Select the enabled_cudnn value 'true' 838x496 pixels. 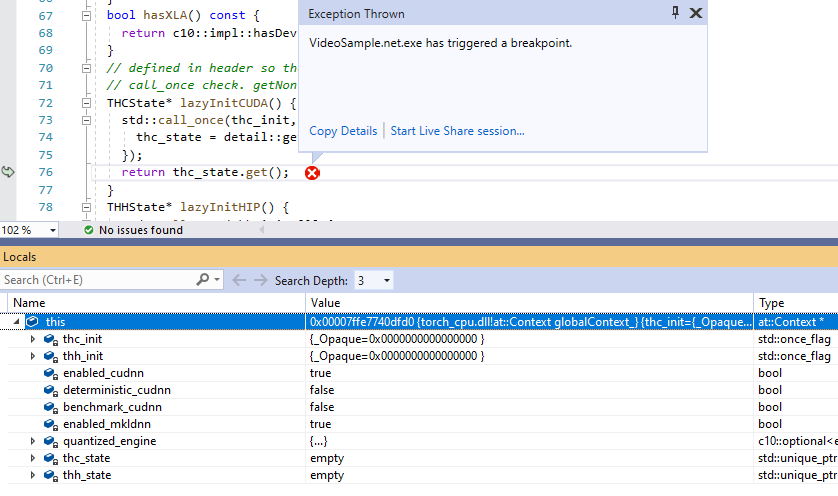[x=320, y=373]
